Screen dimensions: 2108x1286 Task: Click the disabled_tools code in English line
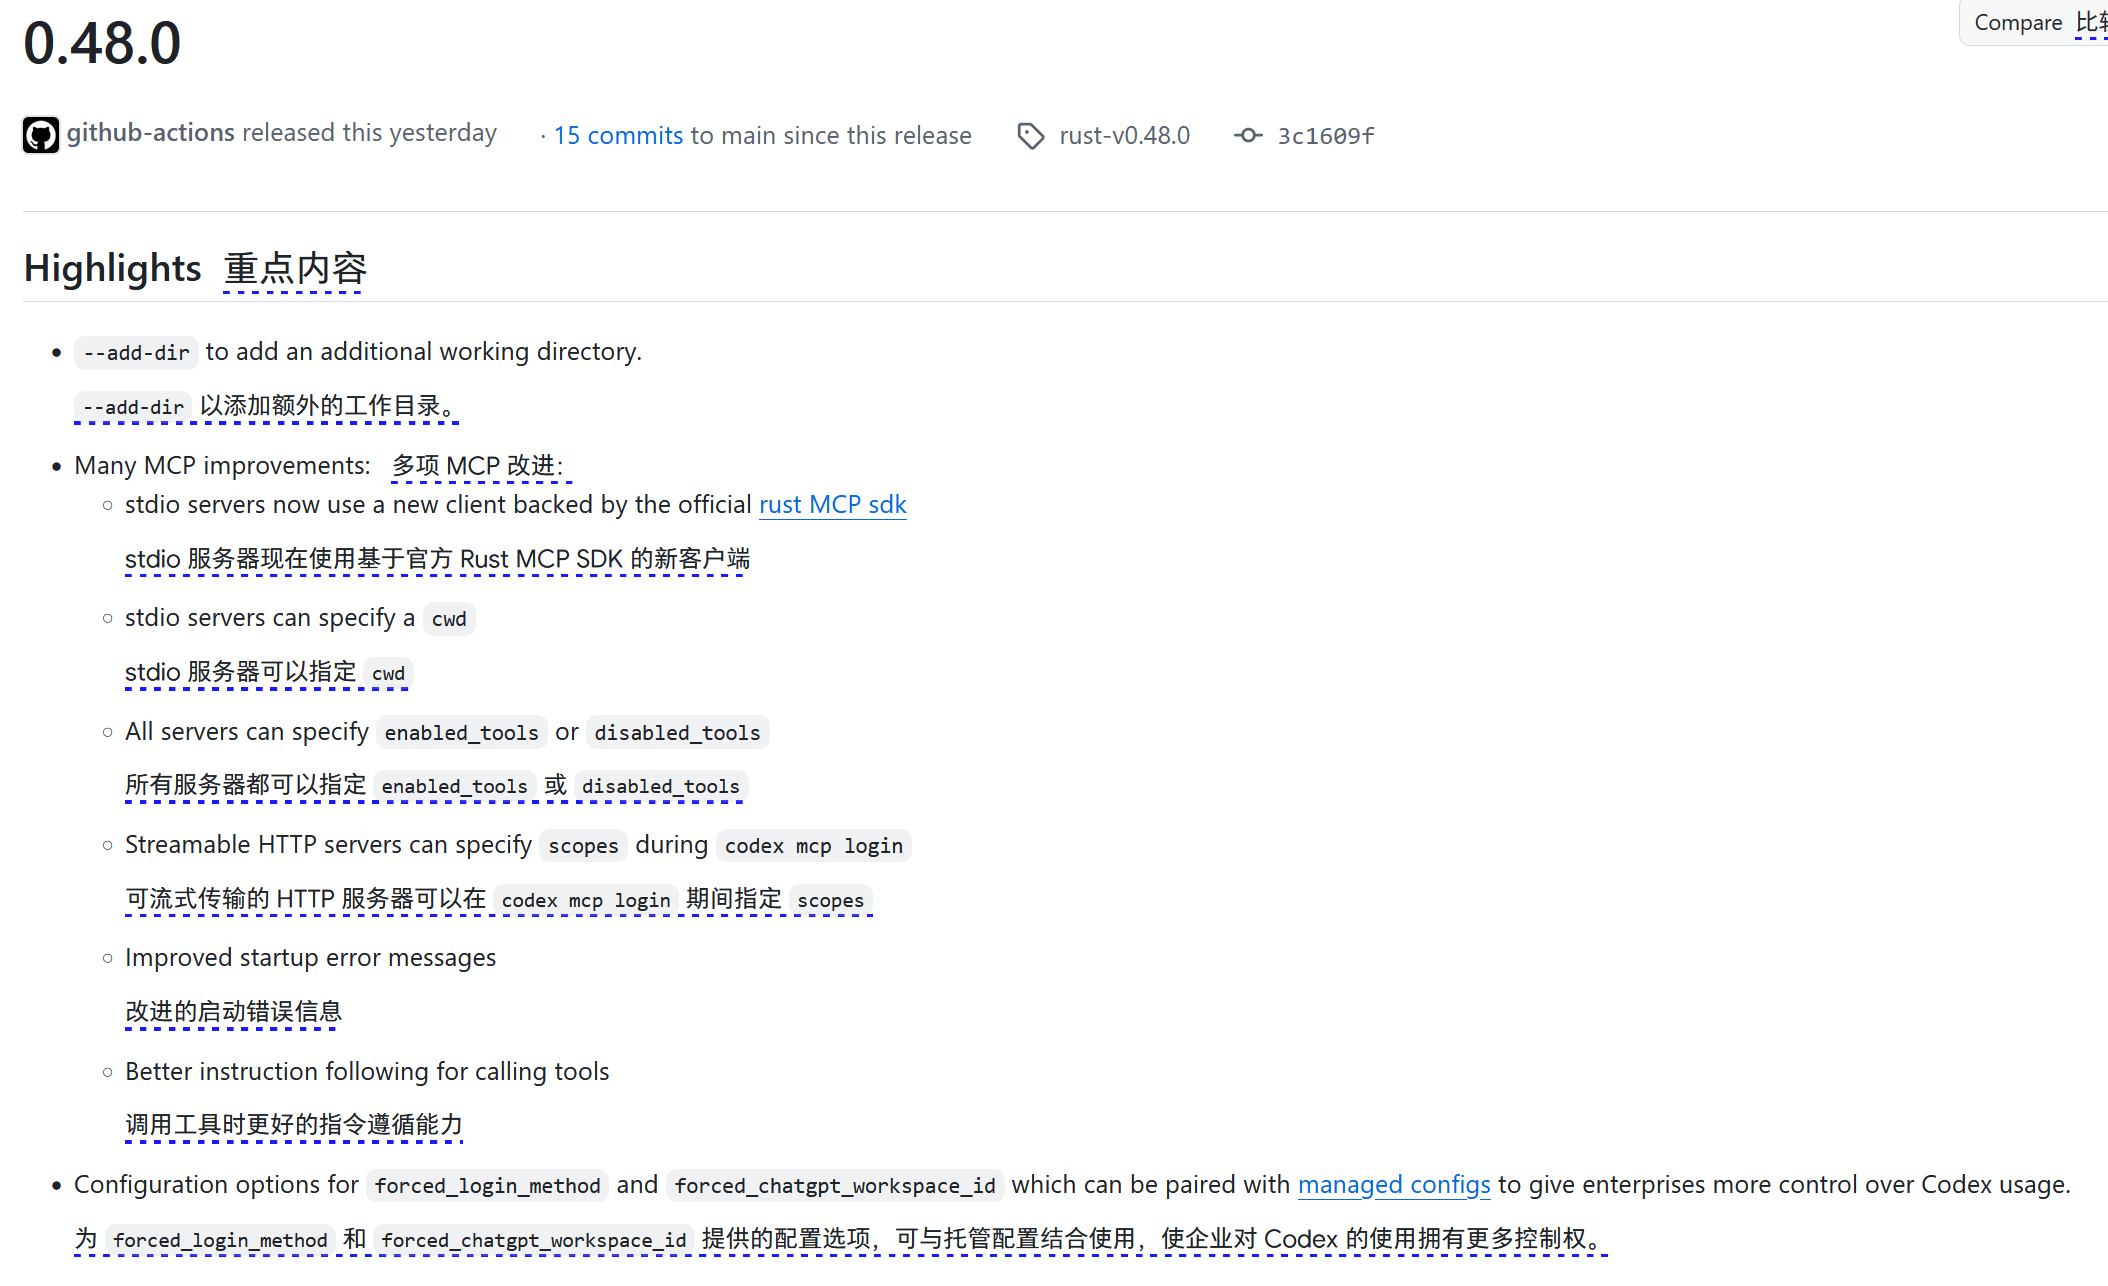click(x=677, y=733)
